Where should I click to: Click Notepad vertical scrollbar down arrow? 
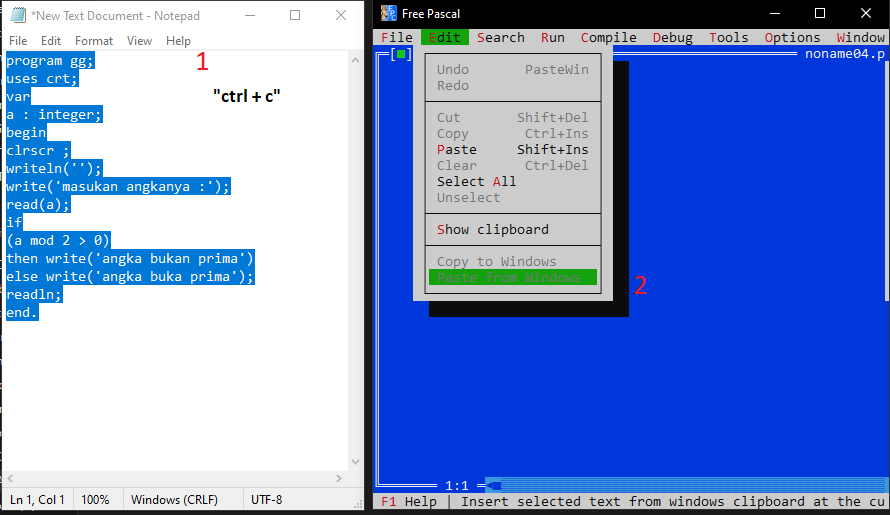[x=355, y=462]
